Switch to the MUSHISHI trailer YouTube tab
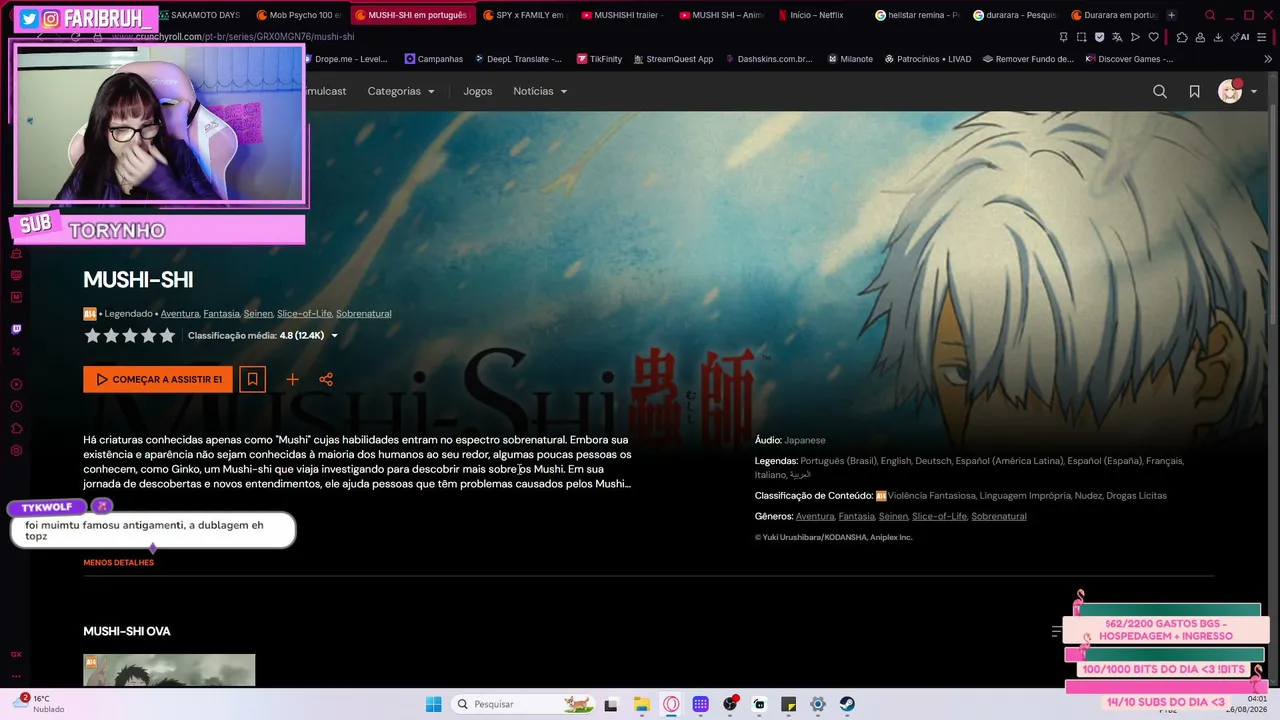This screenshot has height=720, width=1280. [x=620, y=15]
